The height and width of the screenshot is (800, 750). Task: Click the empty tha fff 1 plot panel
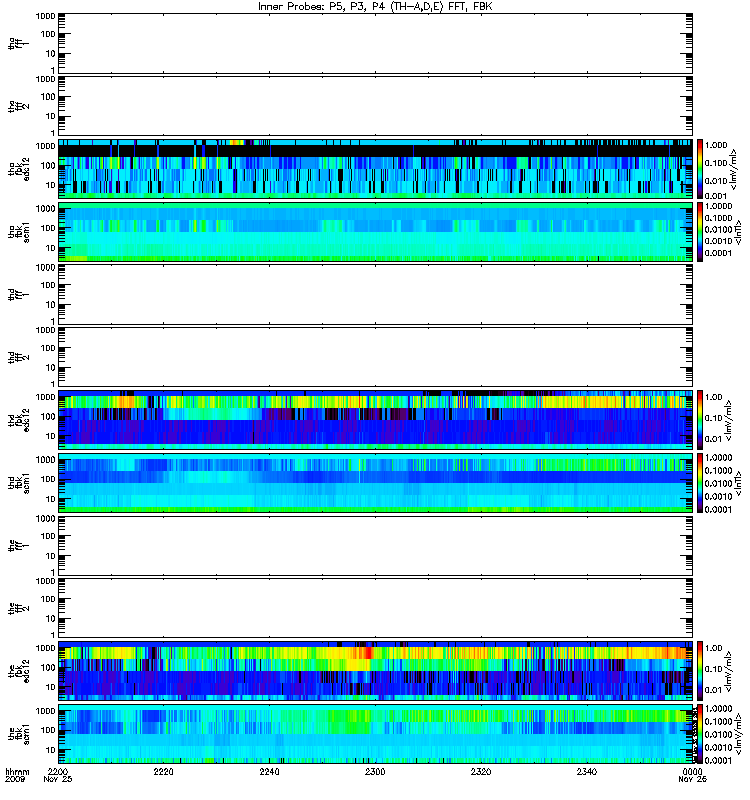coord(376,43)
